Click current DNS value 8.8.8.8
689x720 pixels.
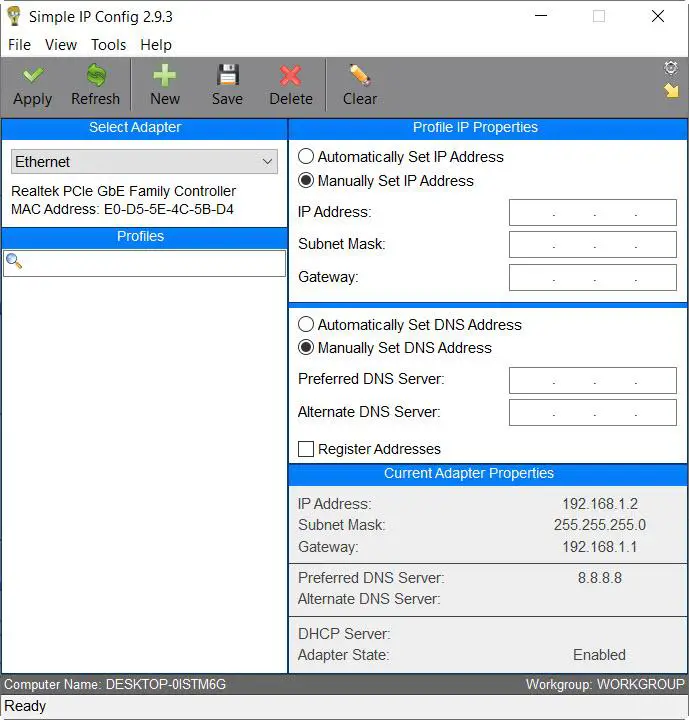600,578
